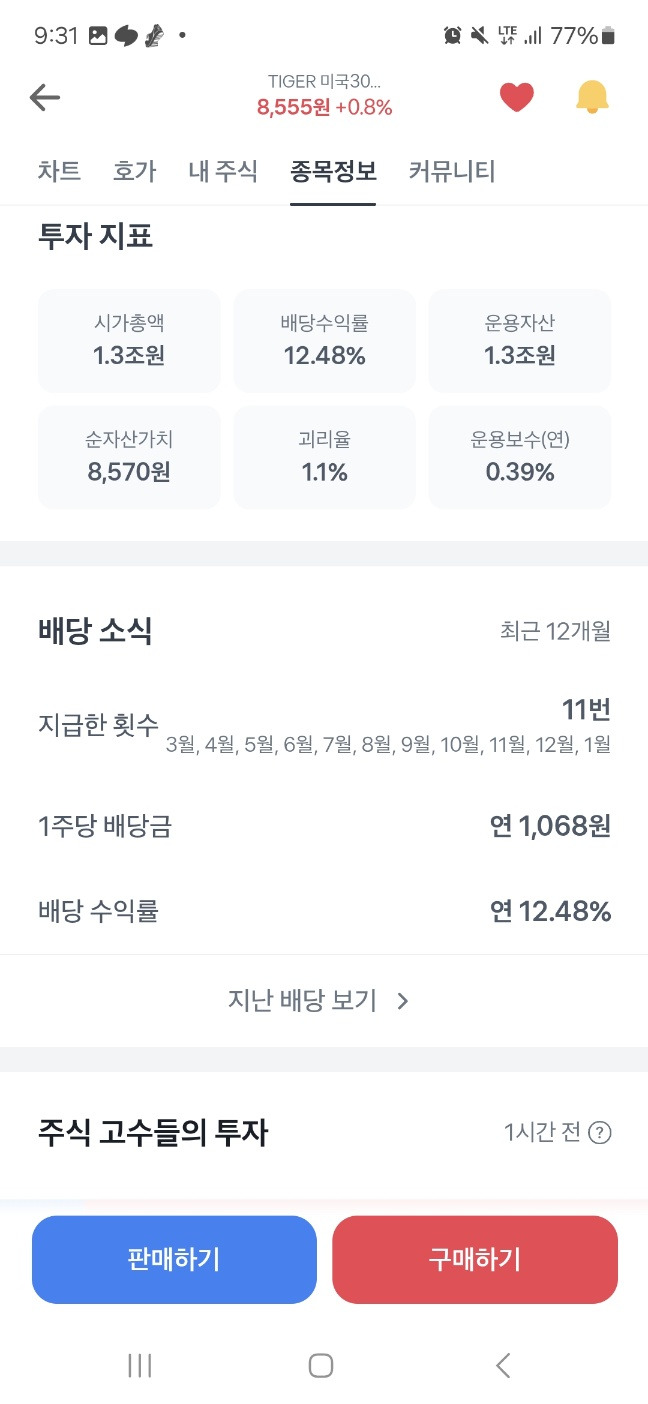The image size is (648, 1404).
Task: Select the 종목정보 tab
Action: tap(333, 171)
